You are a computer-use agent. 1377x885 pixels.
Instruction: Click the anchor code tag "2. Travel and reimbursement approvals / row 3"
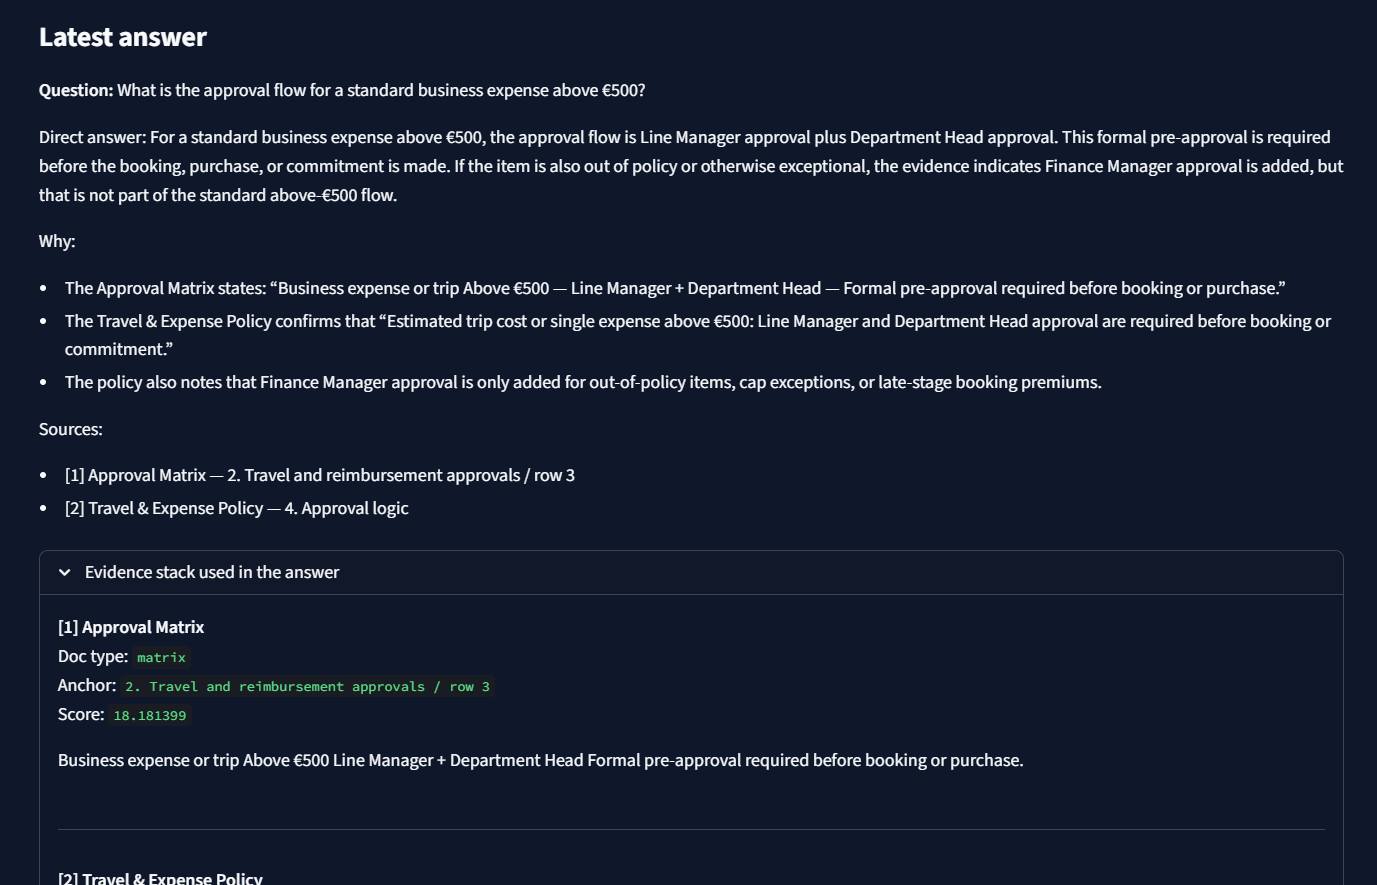[x=307, y=687]
